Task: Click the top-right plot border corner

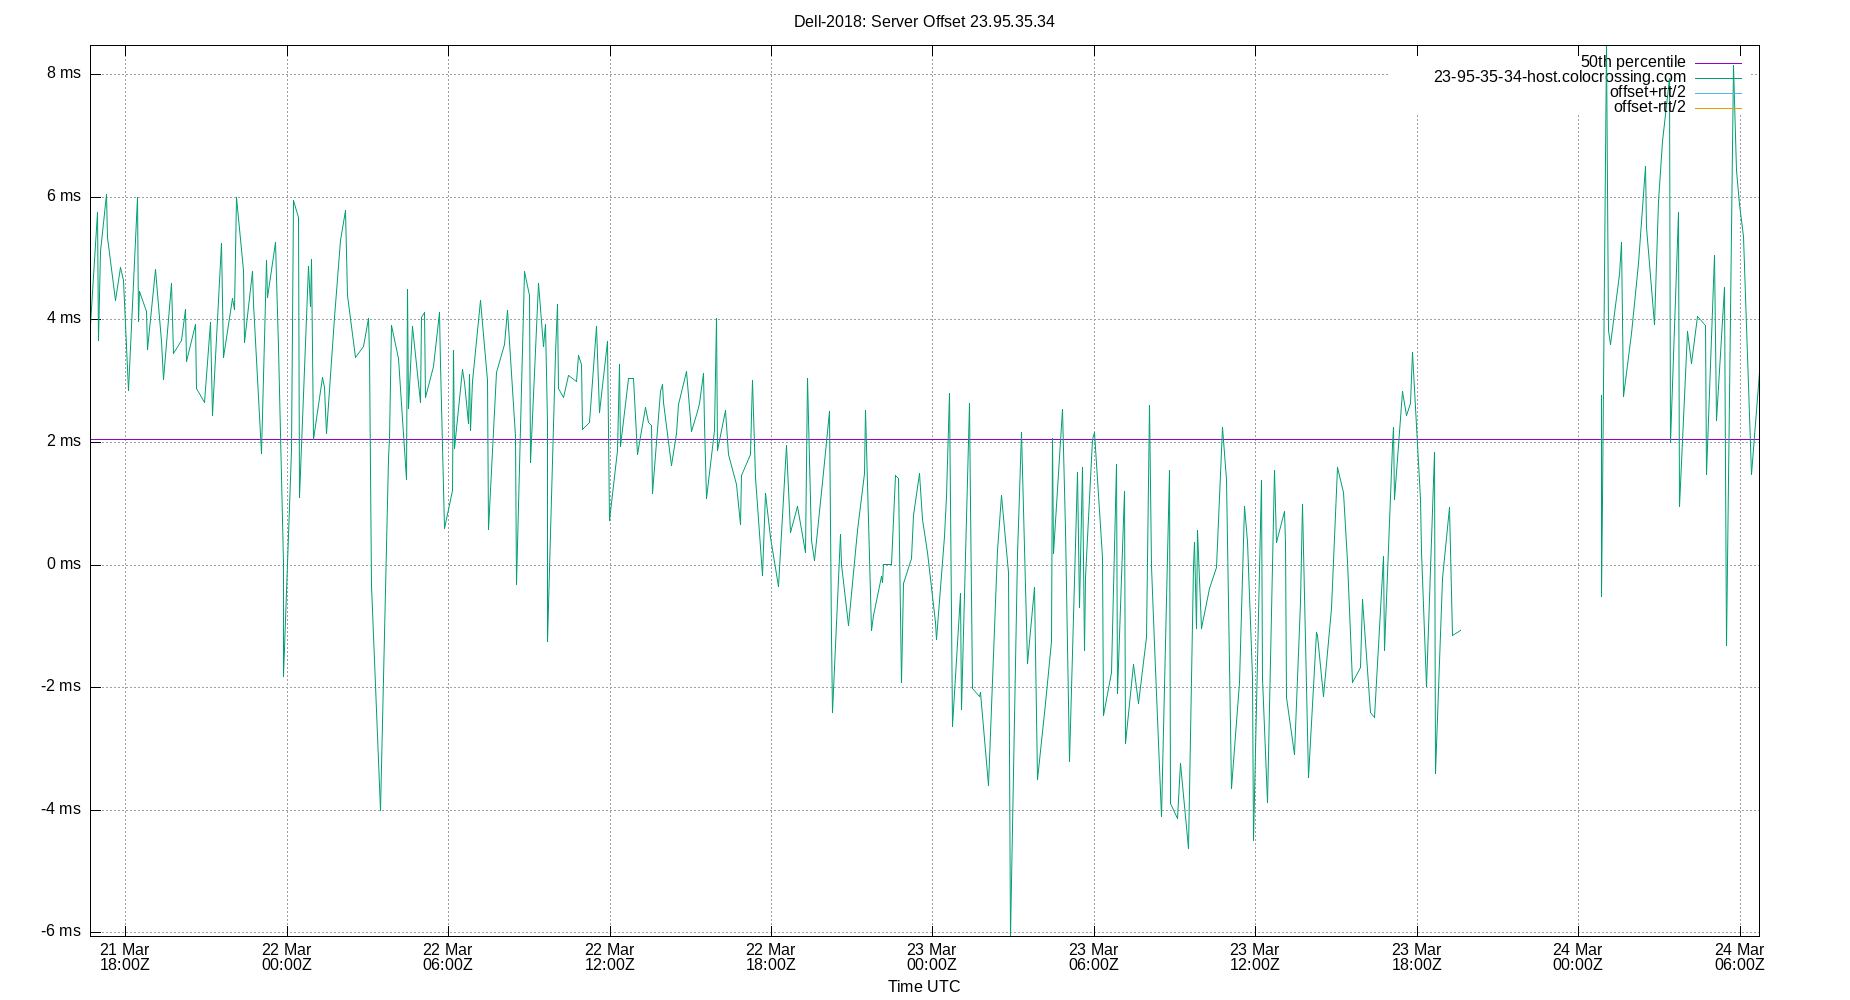Action: 1758,45
